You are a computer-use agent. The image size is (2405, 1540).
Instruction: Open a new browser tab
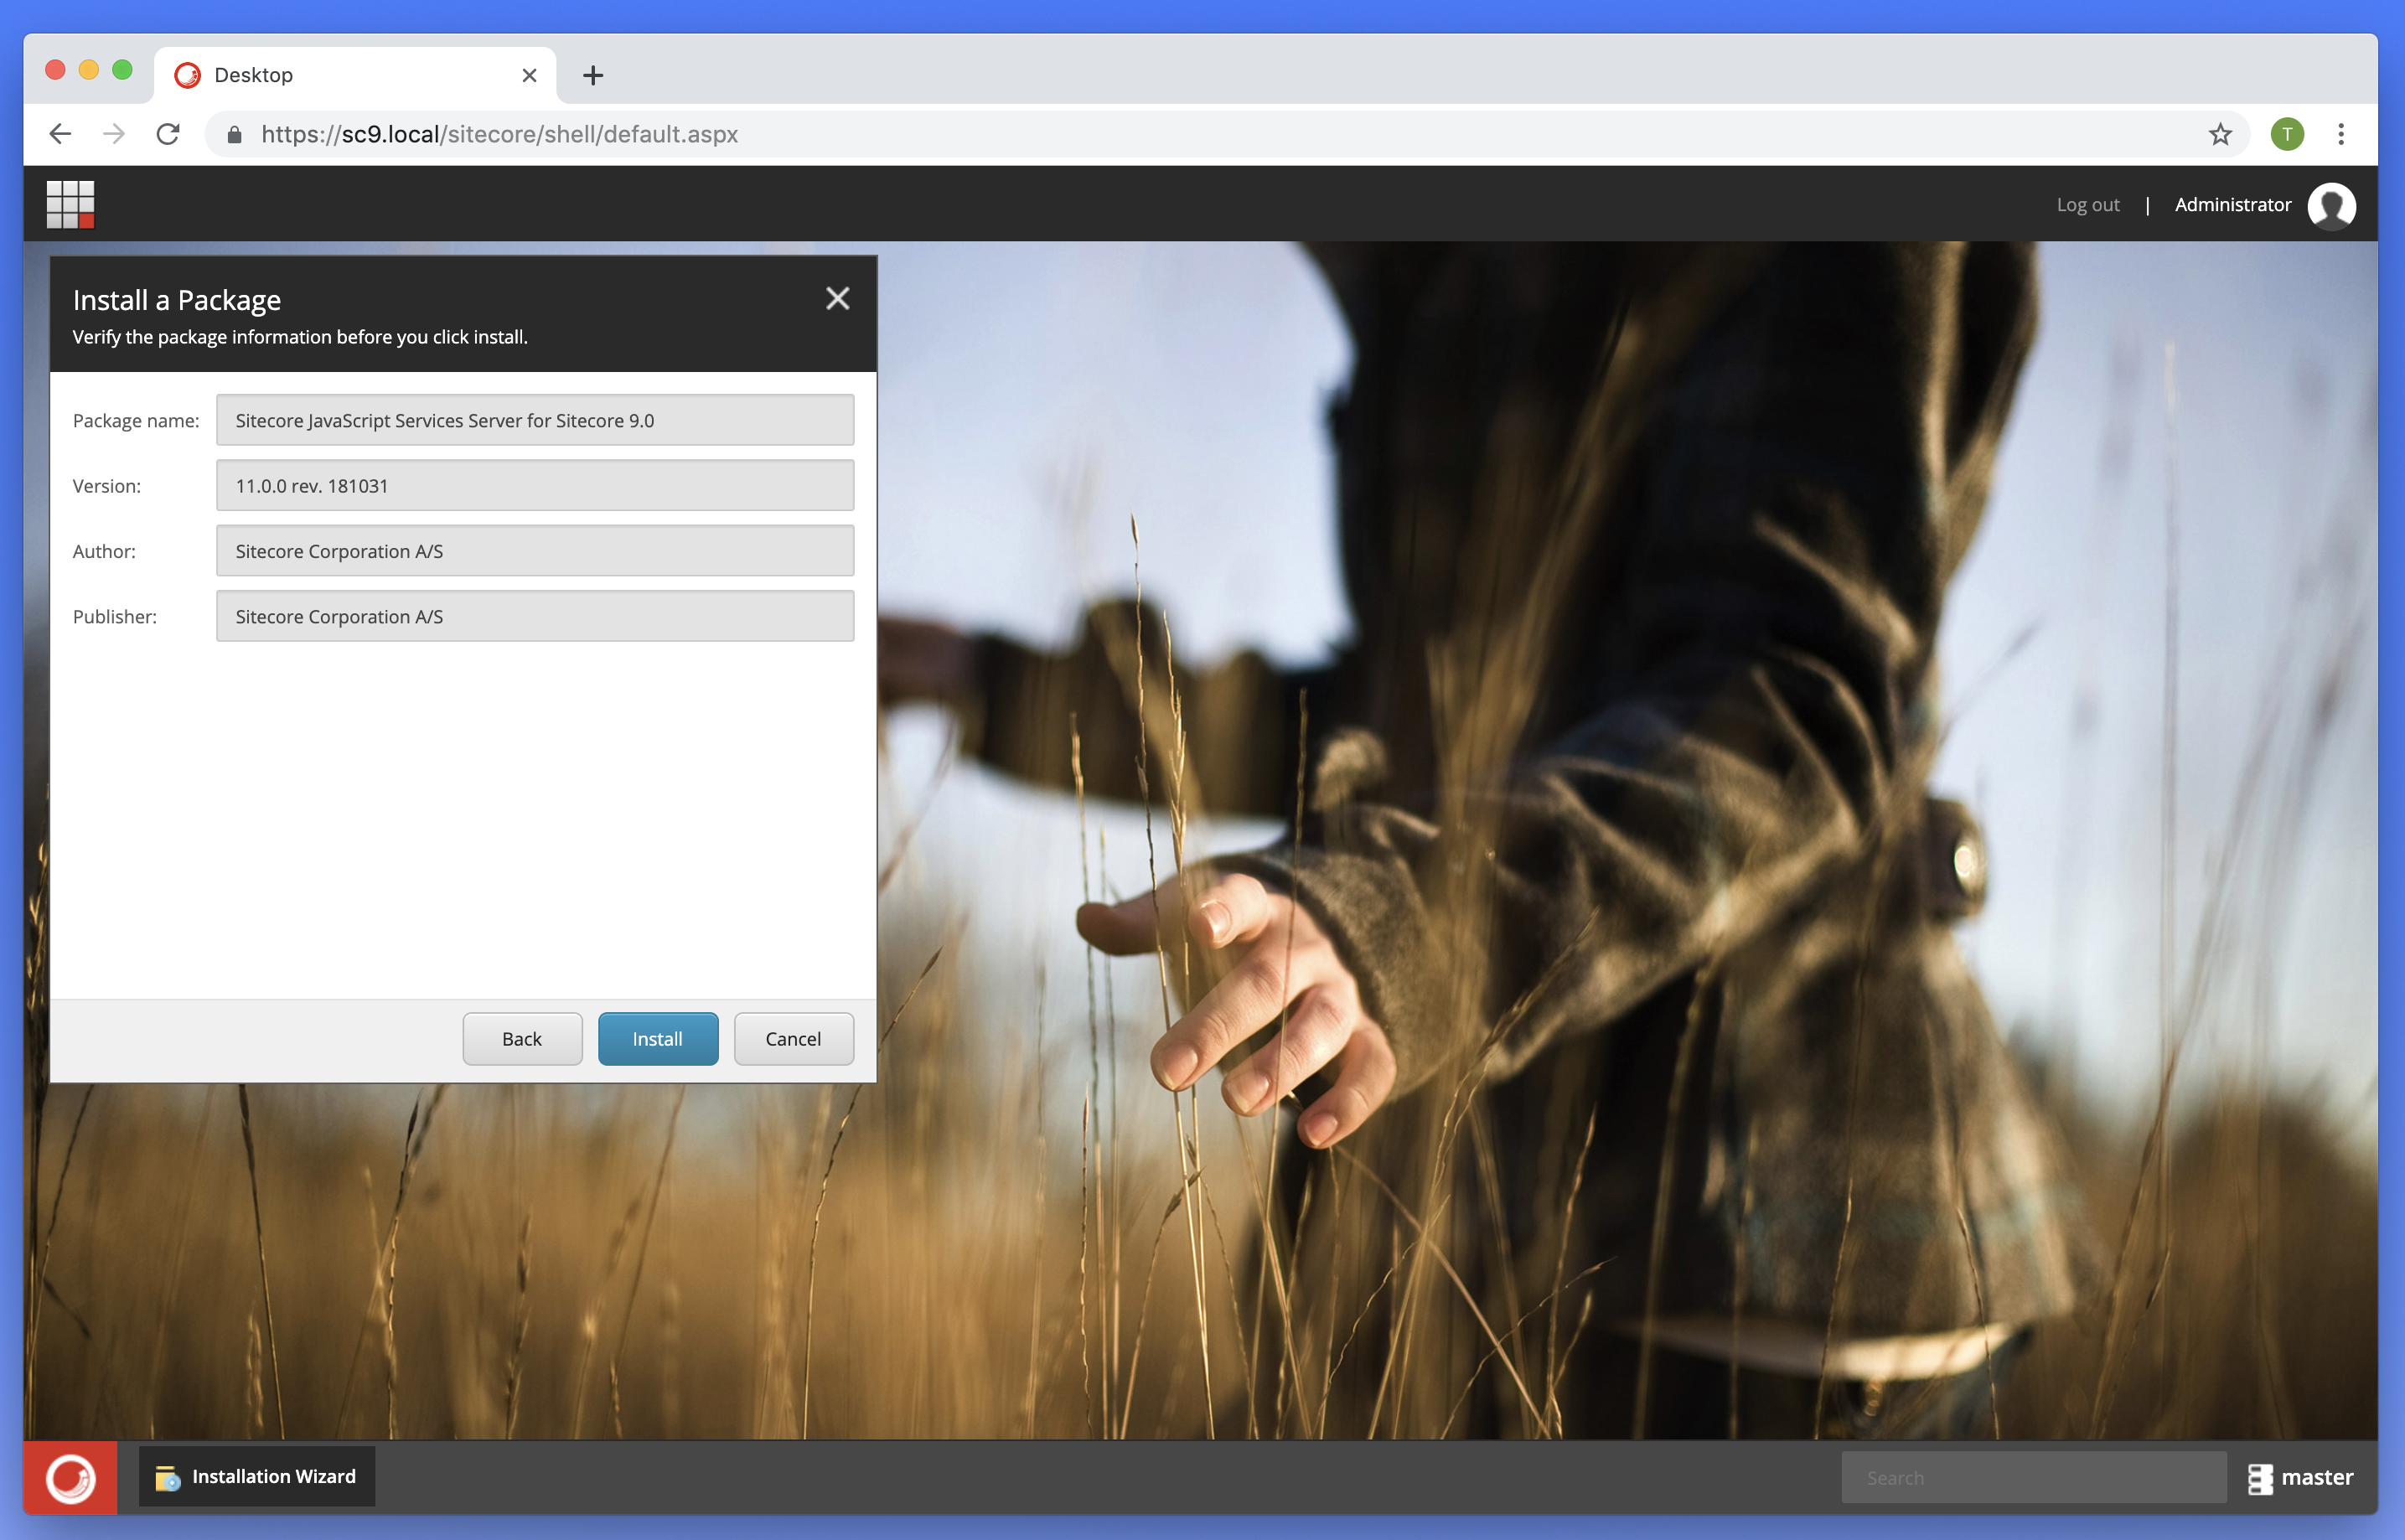[593, 75]
